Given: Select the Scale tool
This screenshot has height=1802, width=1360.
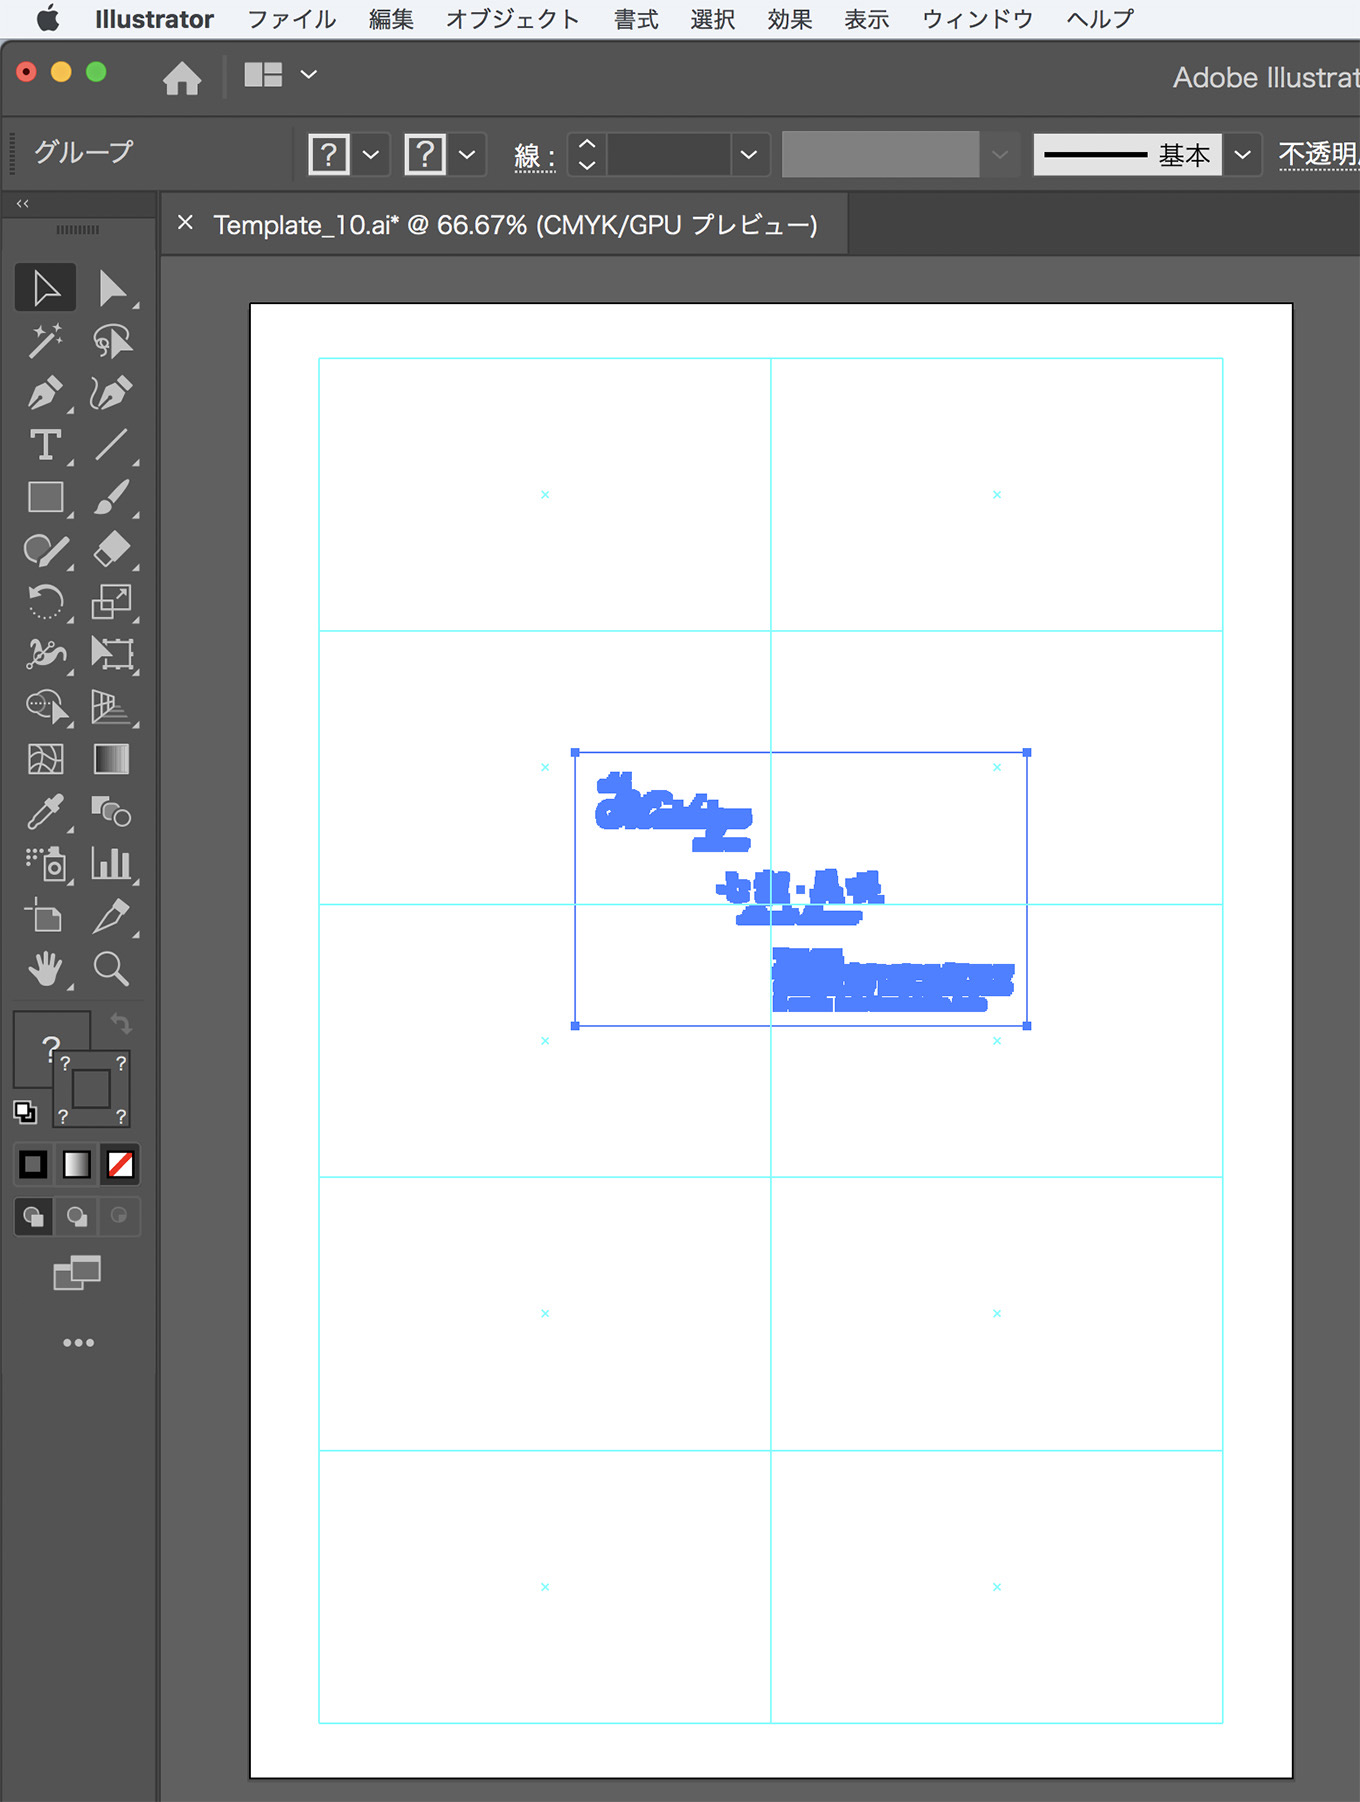Looking at the screenshot, I should (112, 602).
